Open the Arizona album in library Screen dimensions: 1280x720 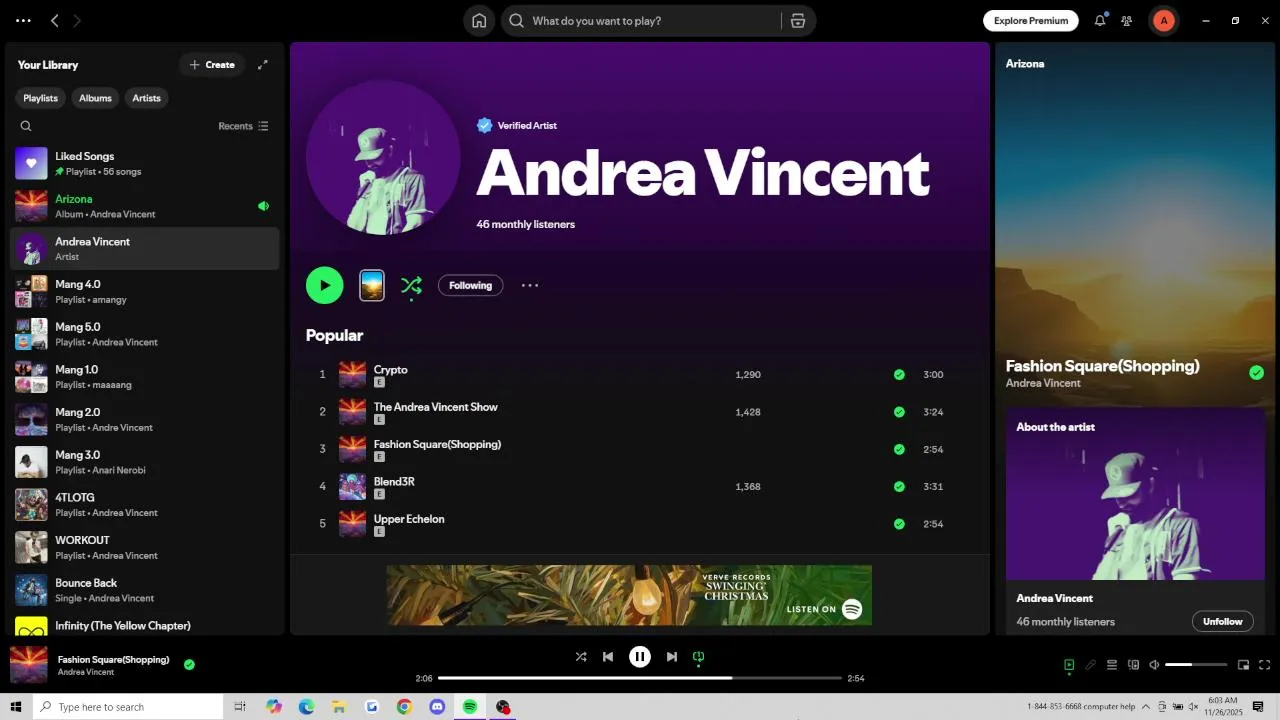(145, 206)
